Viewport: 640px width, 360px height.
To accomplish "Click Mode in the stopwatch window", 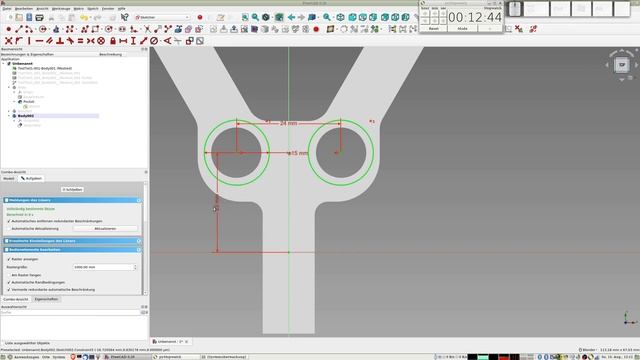I will point(462,29).
